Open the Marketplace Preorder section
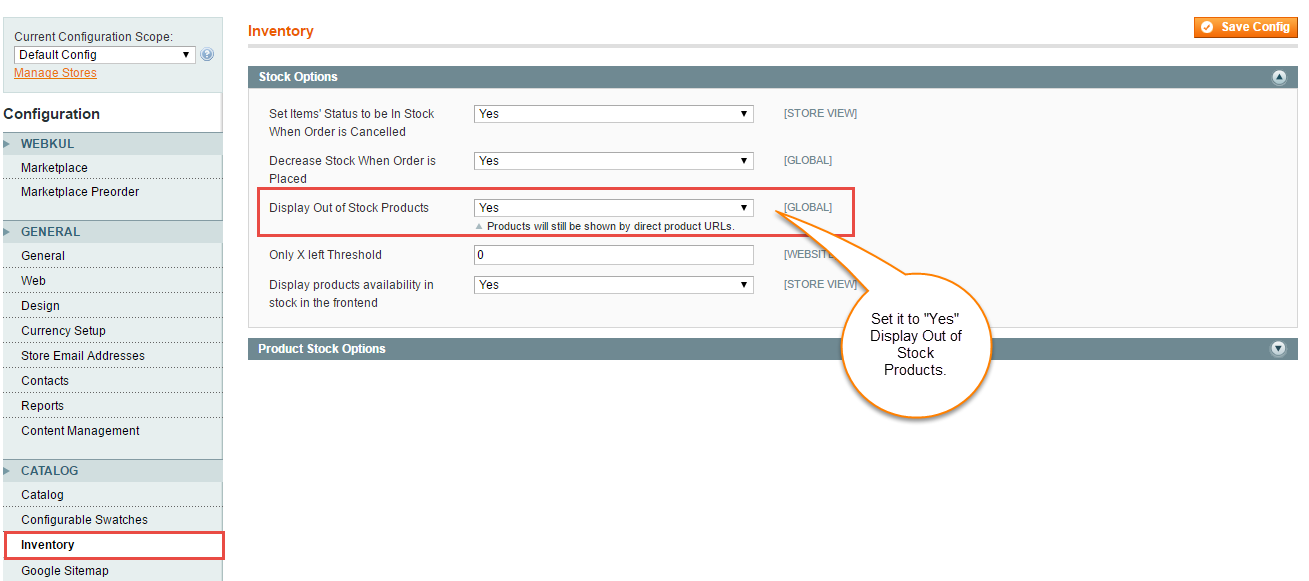The height and width of the screenshot is (581, 1309). pos(76,191)
